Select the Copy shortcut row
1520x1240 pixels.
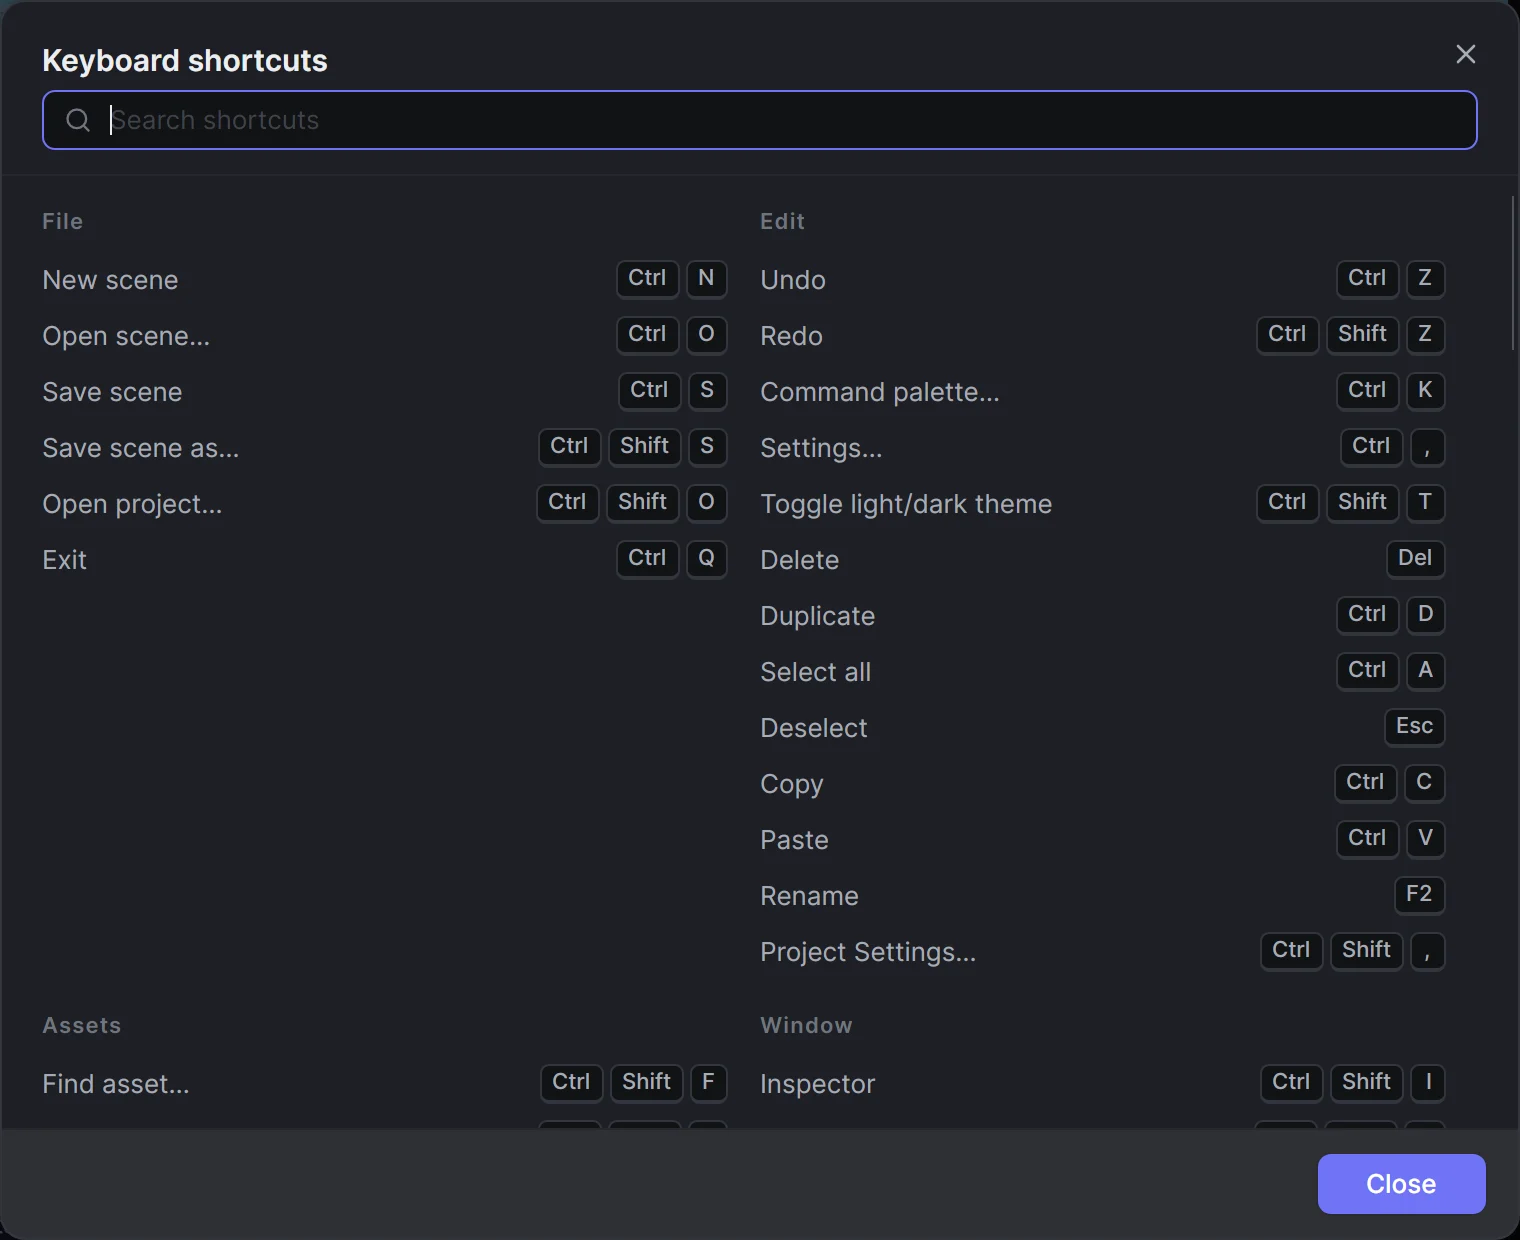[1103, 783]
